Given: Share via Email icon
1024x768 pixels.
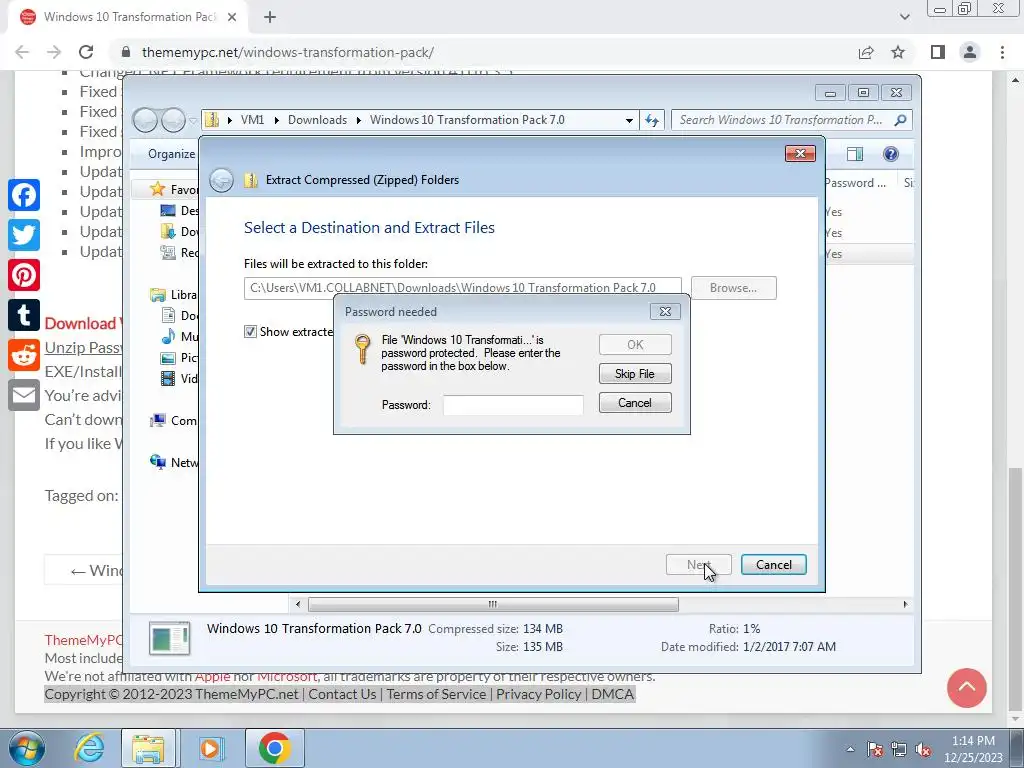Looking at the screenshot, I should 24,395.
